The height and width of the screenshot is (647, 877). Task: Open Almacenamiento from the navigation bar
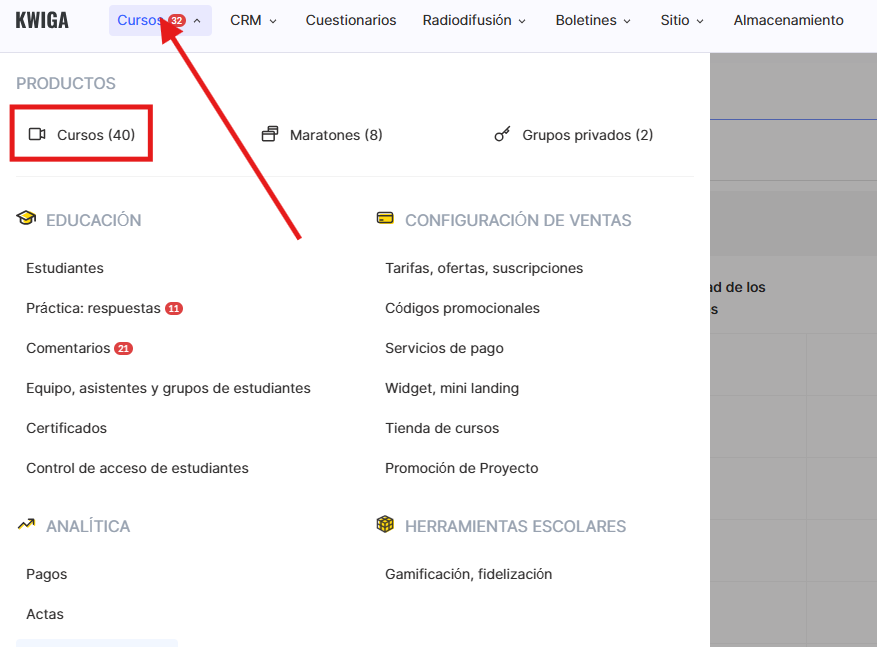(788, 20)
